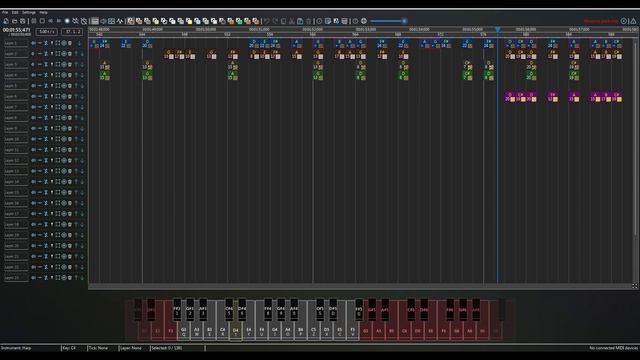Viewport: 640px width, 360px height.
Task: Click the triangle icon at the toolbar's far right
Action: (x=633, y=21)
